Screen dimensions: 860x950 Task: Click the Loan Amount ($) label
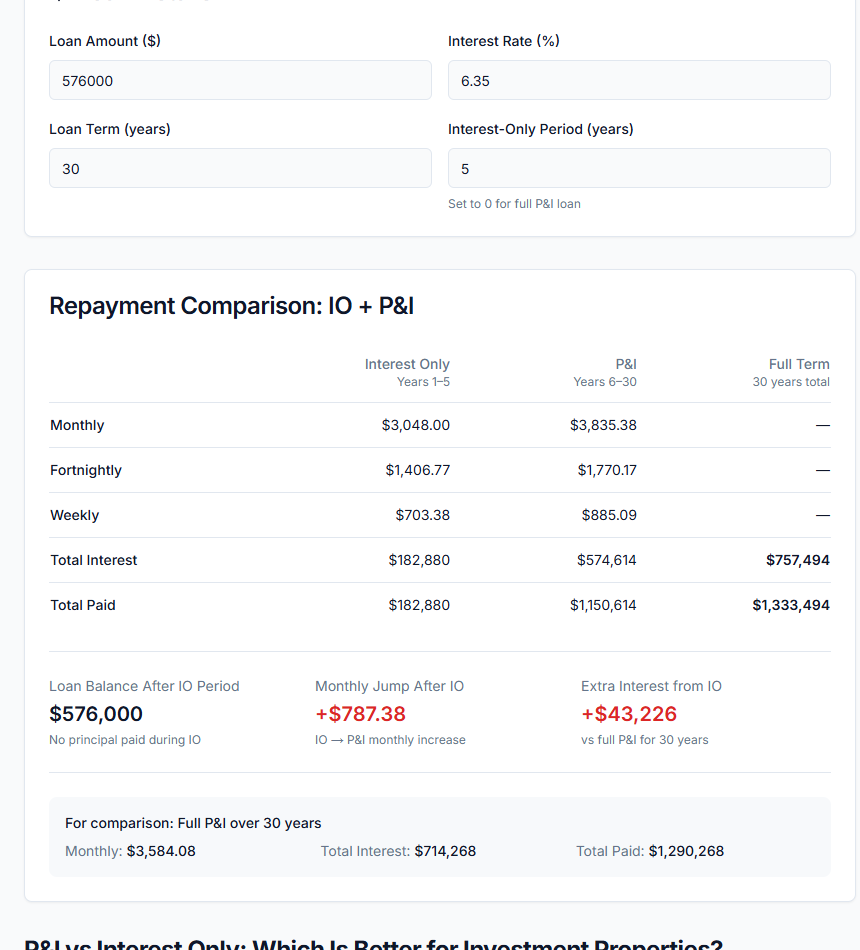[105, 41]
